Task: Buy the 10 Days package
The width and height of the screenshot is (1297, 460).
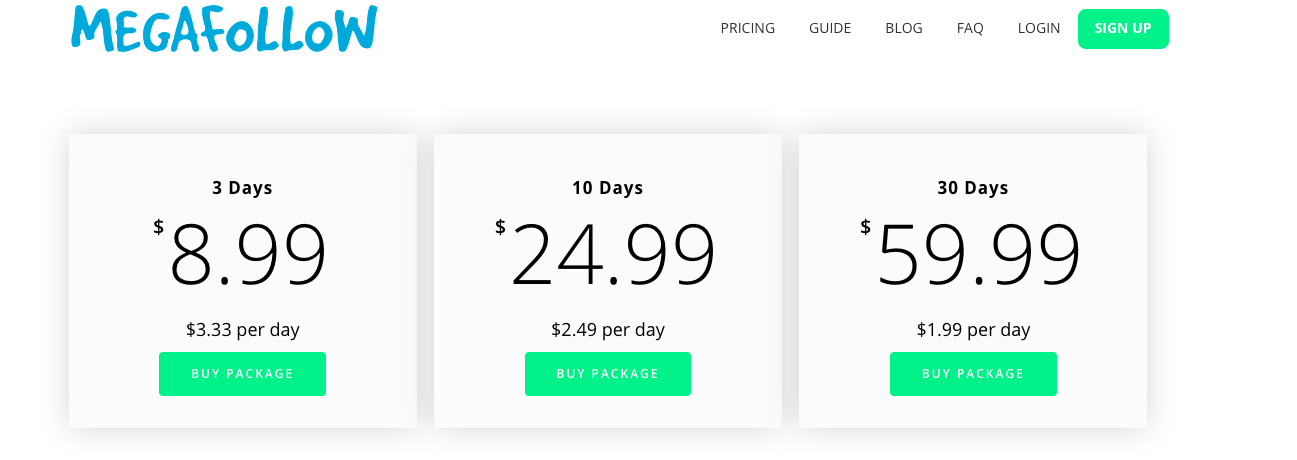Action: coord(608,374)
